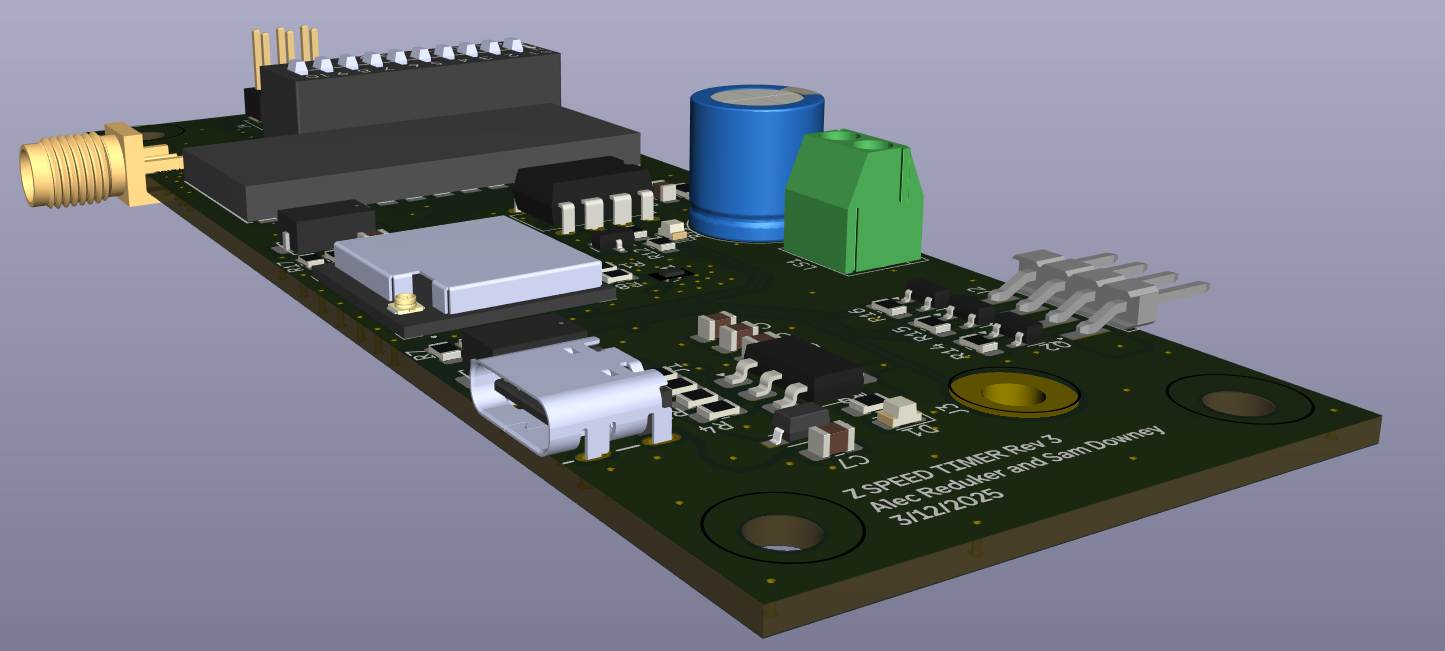The height and width of the screenshot is (651, 1445).
Task: Click the green screw terminal block
Action: point(850,205)
